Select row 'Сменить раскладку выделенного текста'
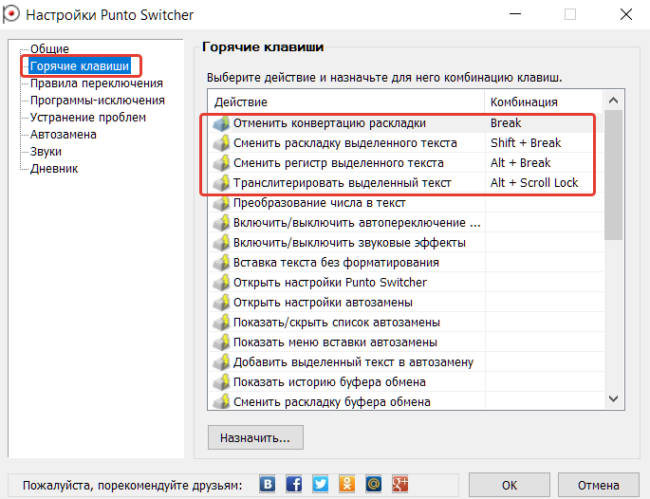This screenshot has height=499, width=650. (x=406, y=143)
